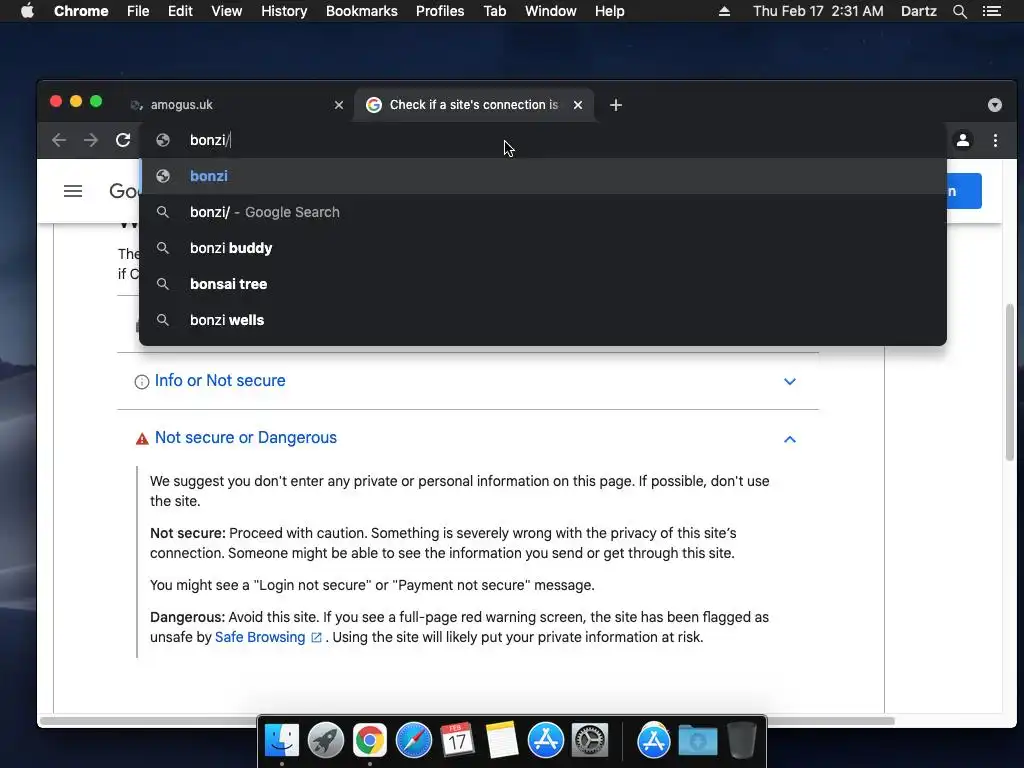Choose the bonzi/ Google Search suggestion
This screenshot has width=1024, height=768.
click(x=543, y=212)
